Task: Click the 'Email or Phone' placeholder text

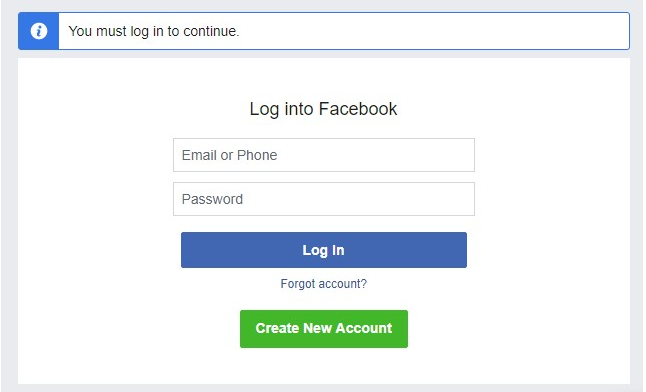Action: [229, 155]
